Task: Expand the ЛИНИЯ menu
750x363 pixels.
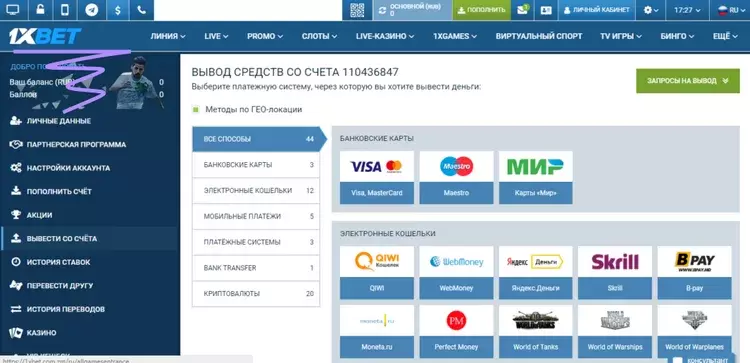Action: pyautogui.click(x=168, y=36)
